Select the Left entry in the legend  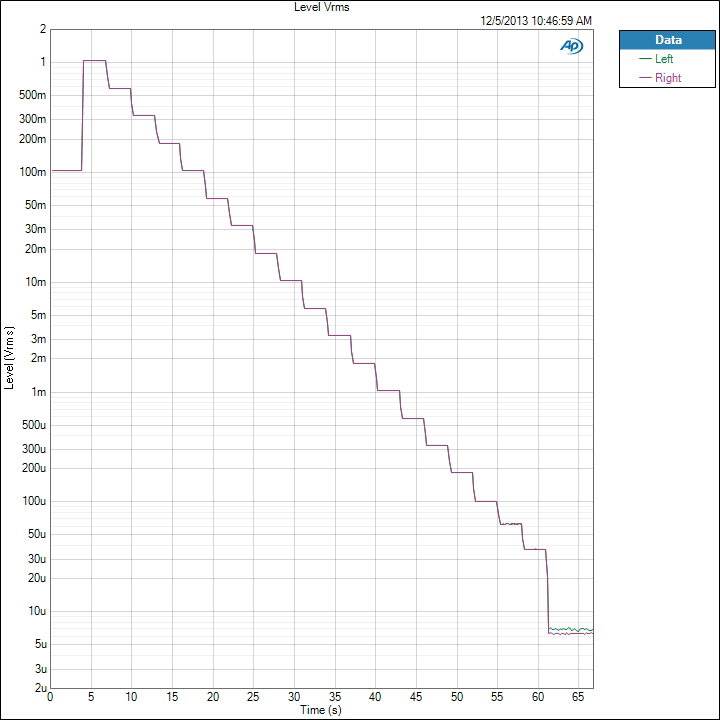click(664, 59)
